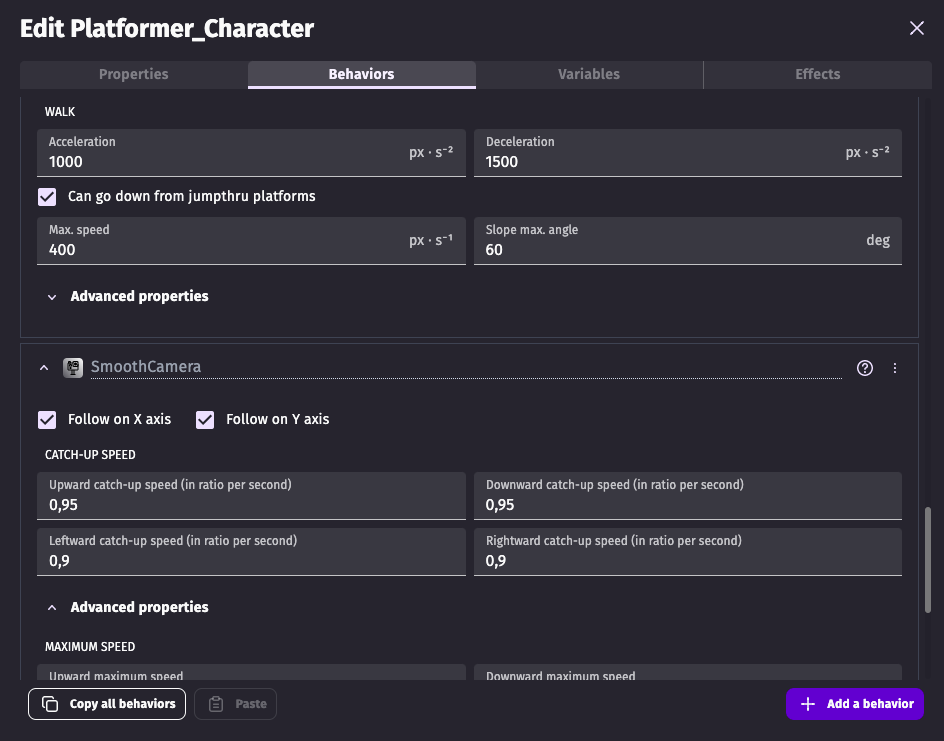This screenshot has width=944, height=741.
Task: Click the copy icon in Copy all behaviors
Action: click(x=50, y=704)
